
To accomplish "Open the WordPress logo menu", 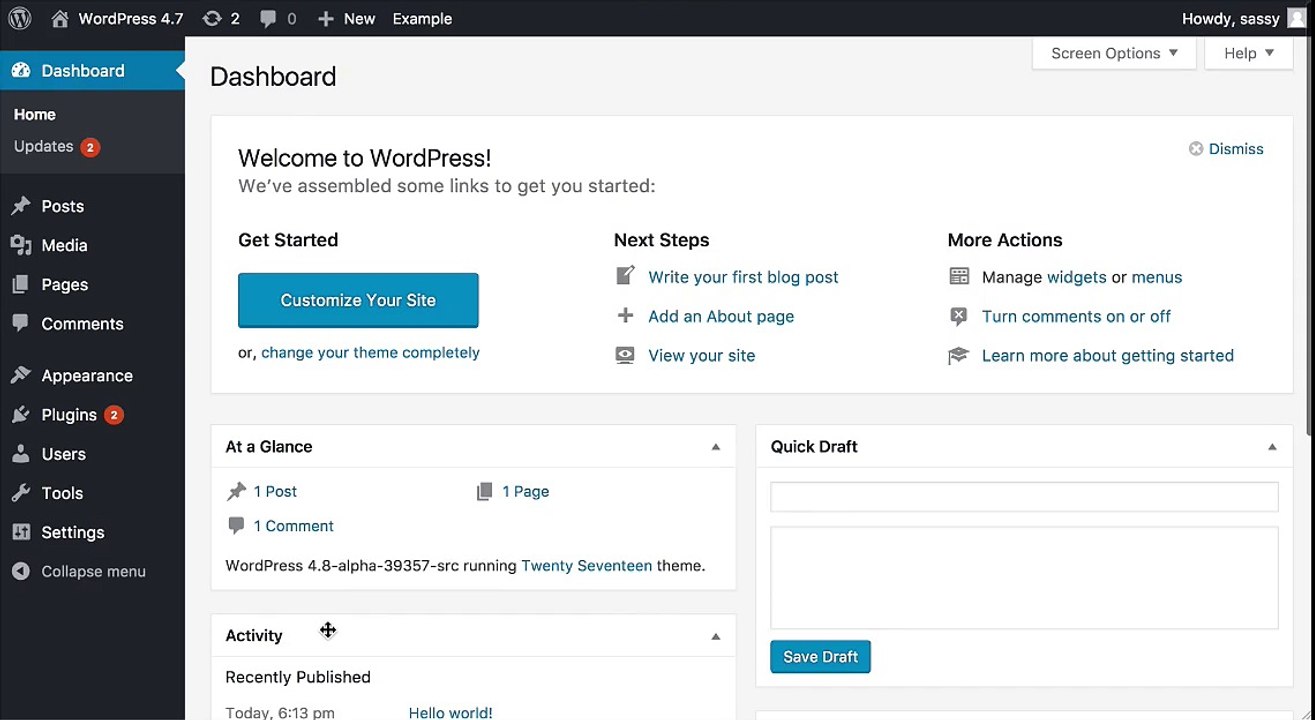I will [x=20, y=18].
